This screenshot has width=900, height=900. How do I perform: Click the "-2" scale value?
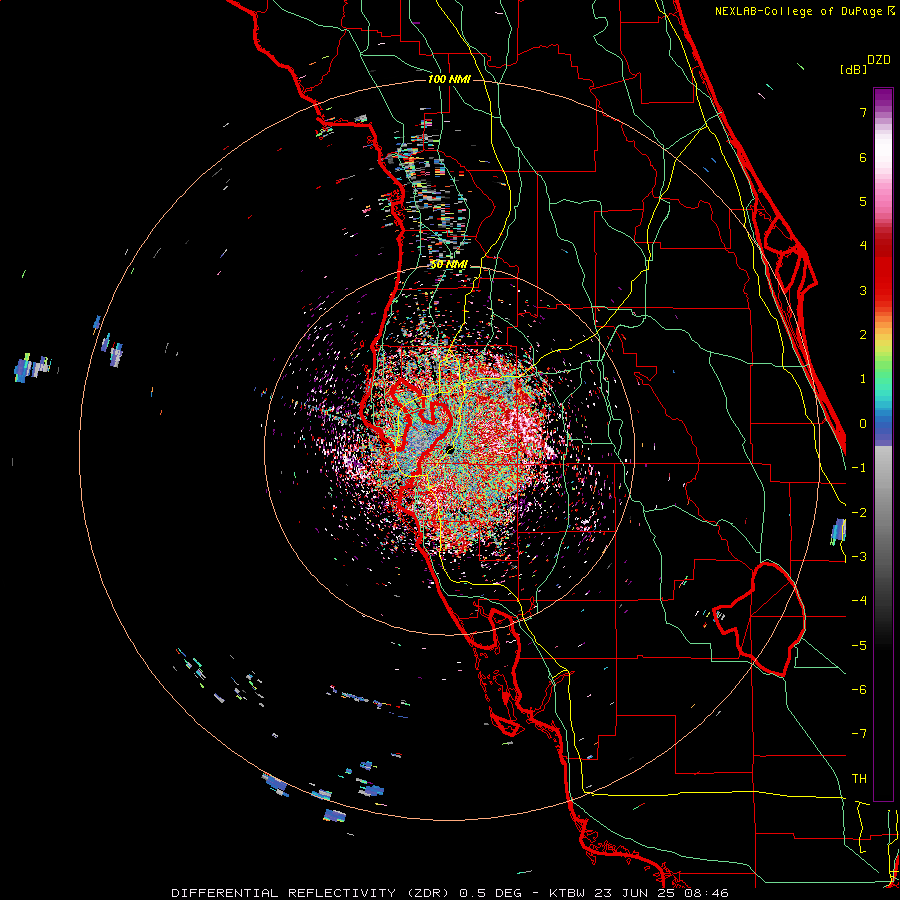pyautogui.click(x=859, y=513)
